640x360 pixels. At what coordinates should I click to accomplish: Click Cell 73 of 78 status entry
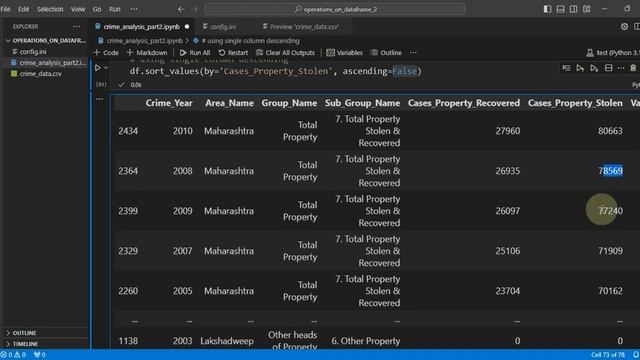tap(608, 355)
